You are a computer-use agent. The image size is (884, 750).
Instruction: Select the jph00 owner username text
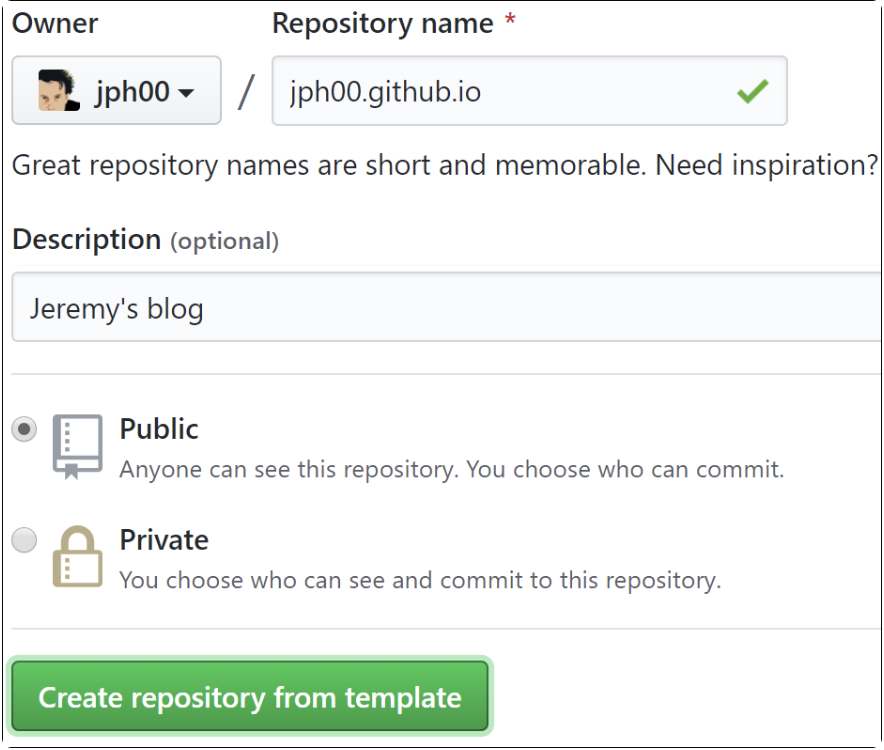132,92
